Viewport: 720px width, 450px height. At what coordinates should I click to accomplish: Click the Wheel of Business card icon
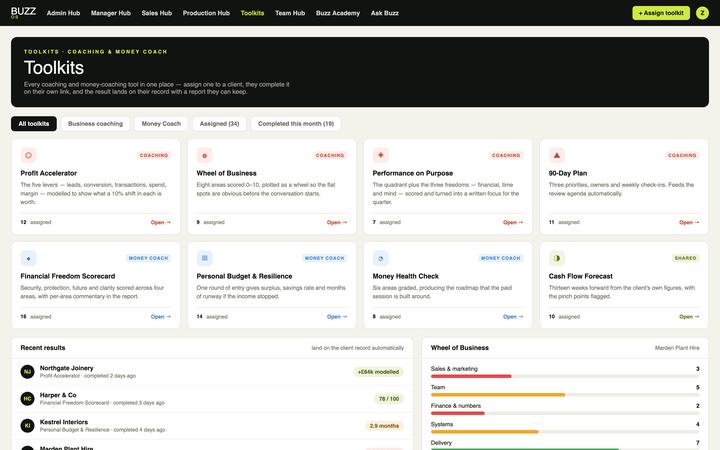[x=204, y=155]
